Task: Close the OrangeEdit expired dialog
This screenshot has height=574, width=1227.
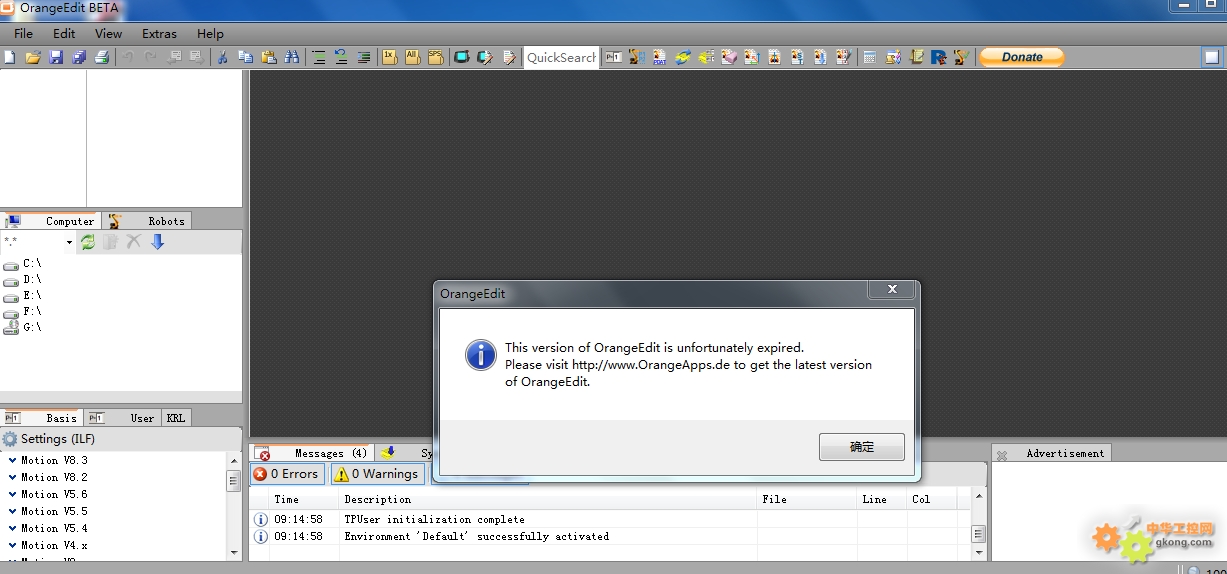Action: click(892, 291)
